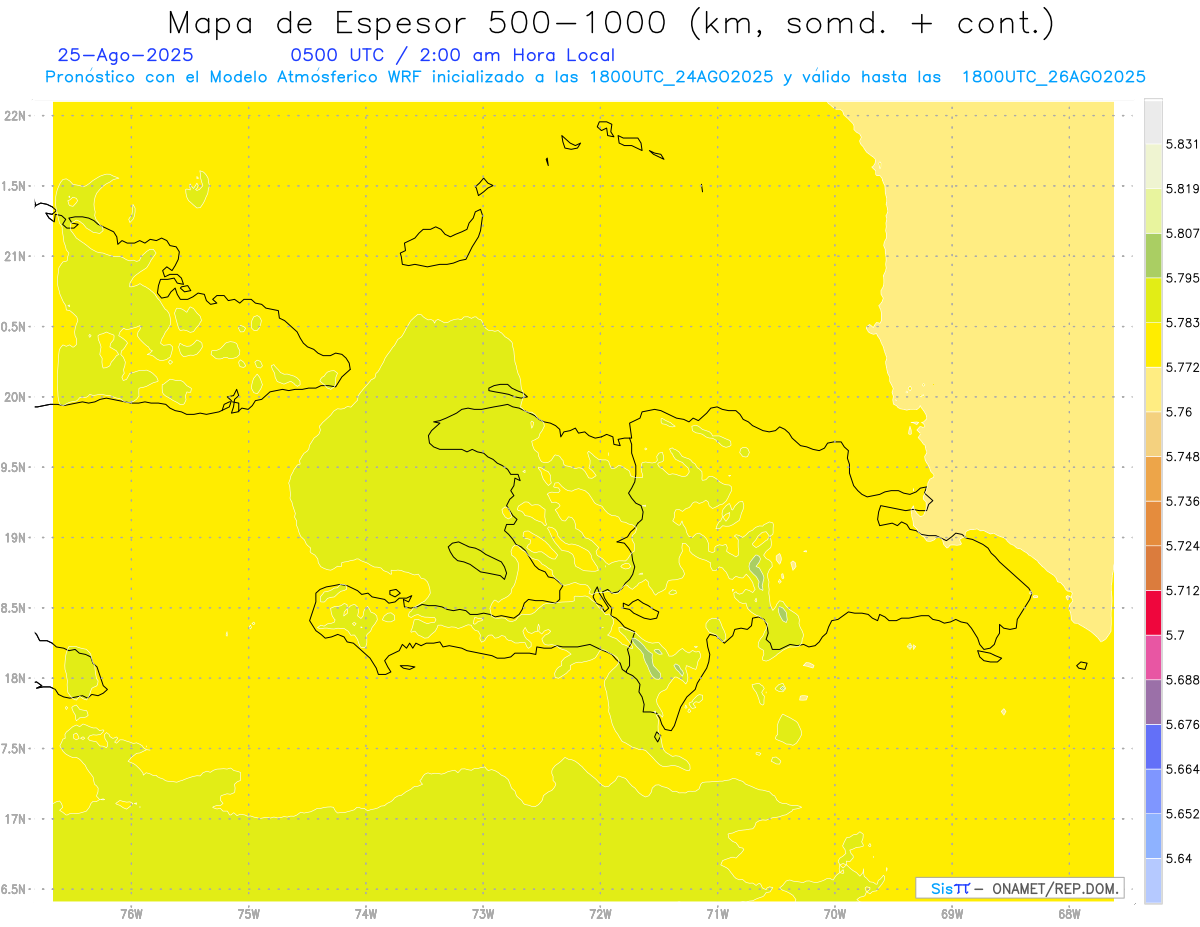Viewport: 1200px width, 927px height.
Task: Pick the pink swatch between 5.688 and 5.7
Action: point(1153,658)
